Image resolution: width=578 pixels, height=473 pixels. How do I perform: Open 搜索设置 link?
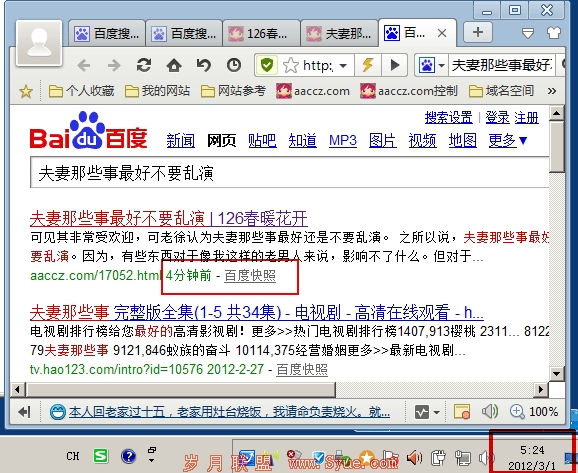coord(448,118)
